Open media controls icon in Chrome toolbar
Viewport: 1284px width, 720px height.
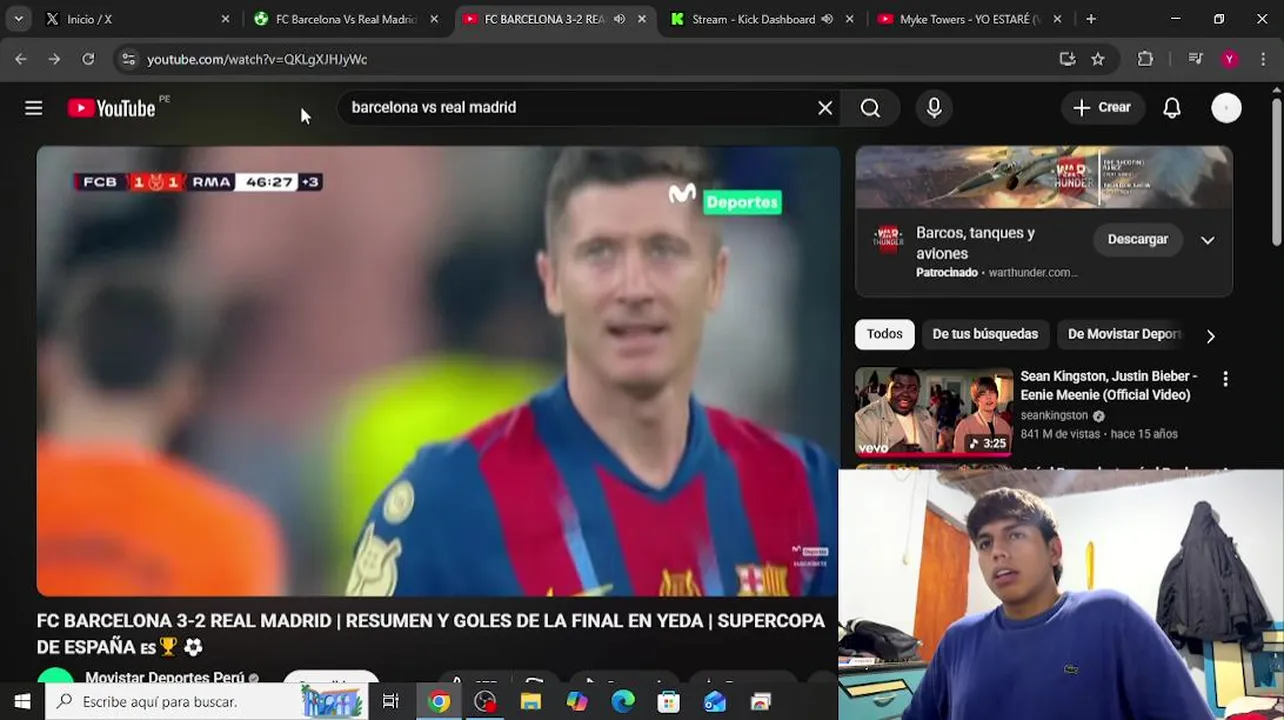click(1195, 59)
